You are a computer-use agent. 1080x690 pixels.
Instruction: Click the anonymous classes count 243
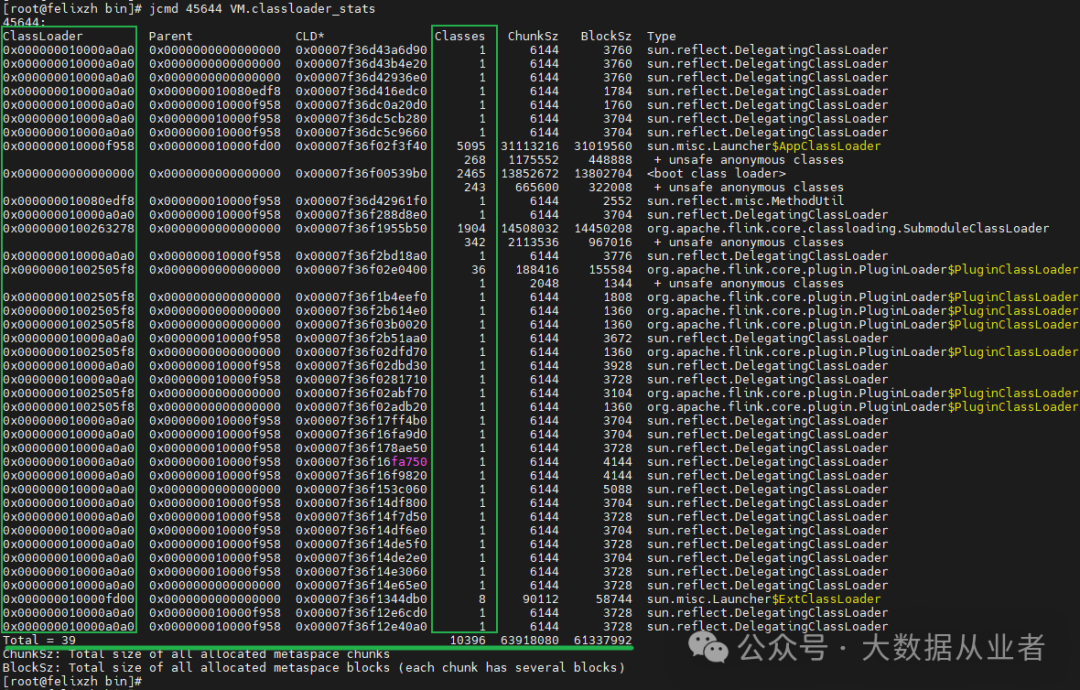click(475, 187)
